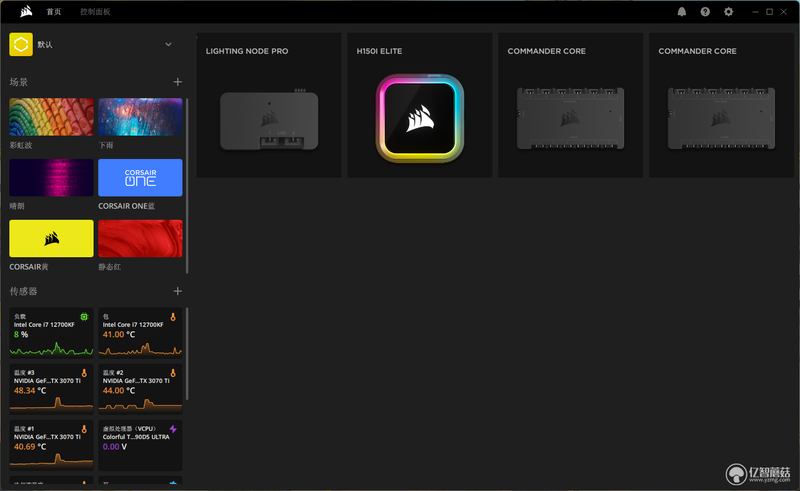Click purple lightning bolt voltage icon
The image size is (800, 491).
(x=173, y=429)
